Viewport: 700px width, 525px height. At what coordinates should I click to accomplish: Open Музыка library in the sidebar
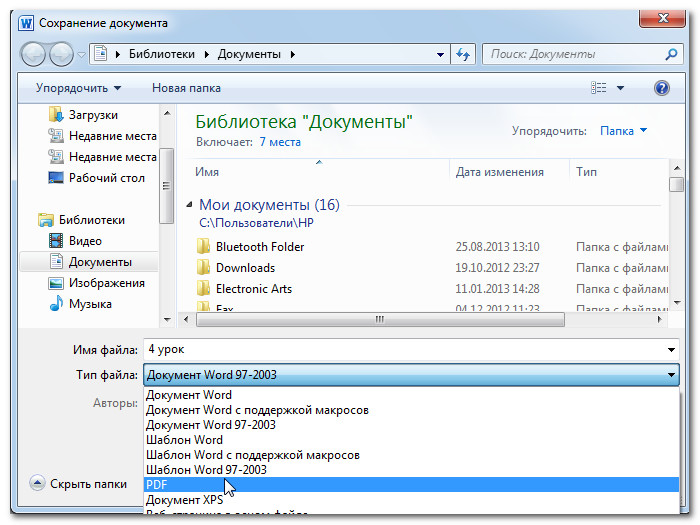tap(90, 304)
